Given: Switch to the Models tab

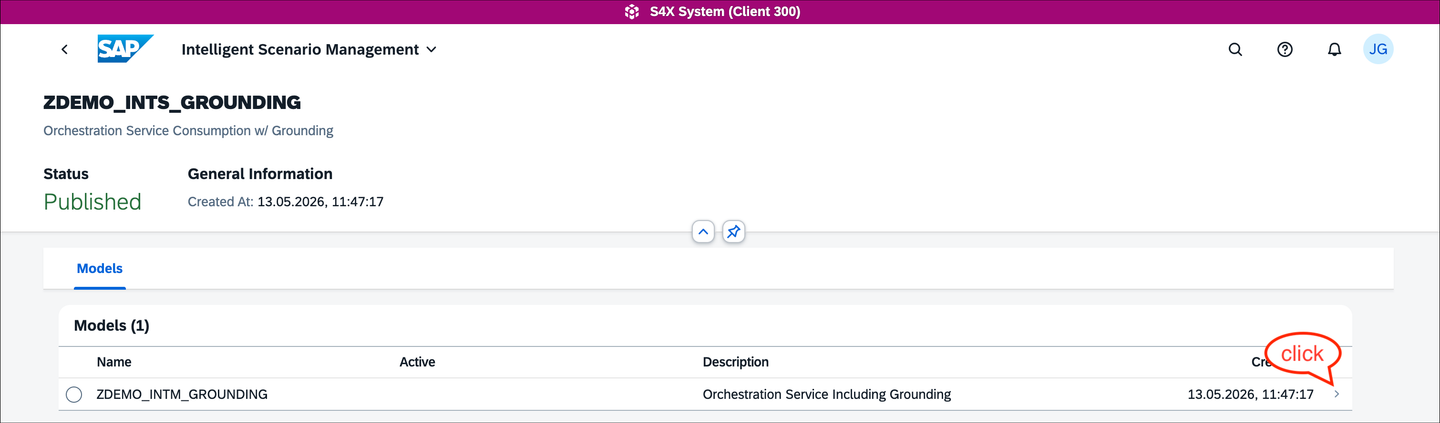Looking at the screenshot, I should [x=100, y=269].
